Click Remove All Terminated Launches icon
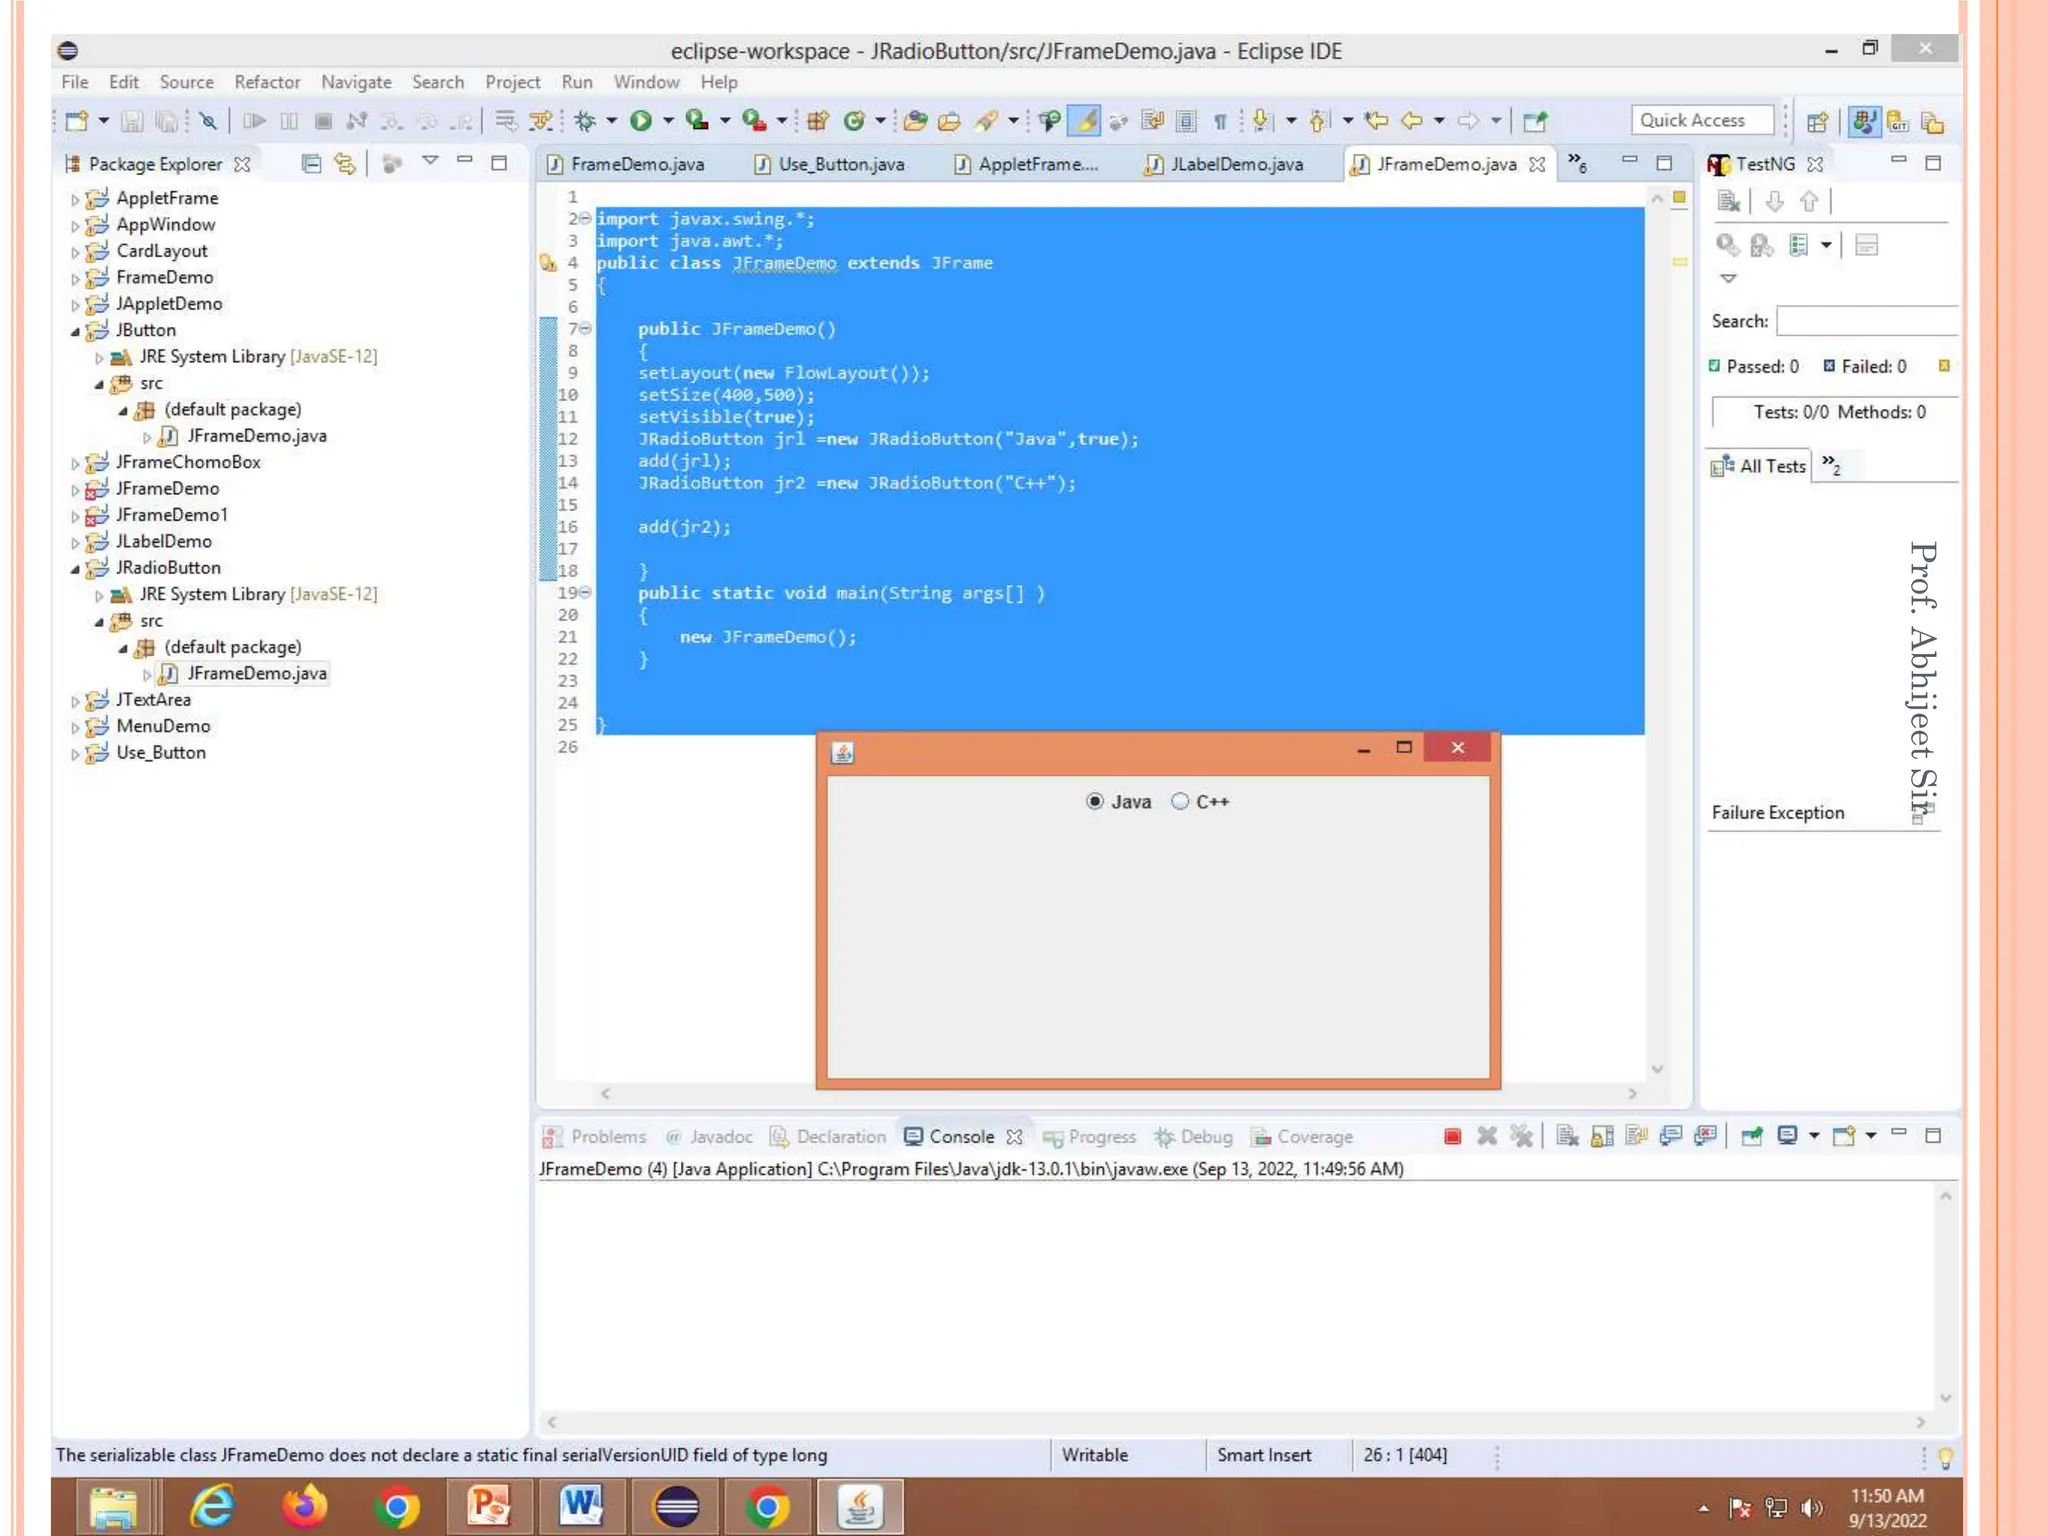 (1521, 1136)
